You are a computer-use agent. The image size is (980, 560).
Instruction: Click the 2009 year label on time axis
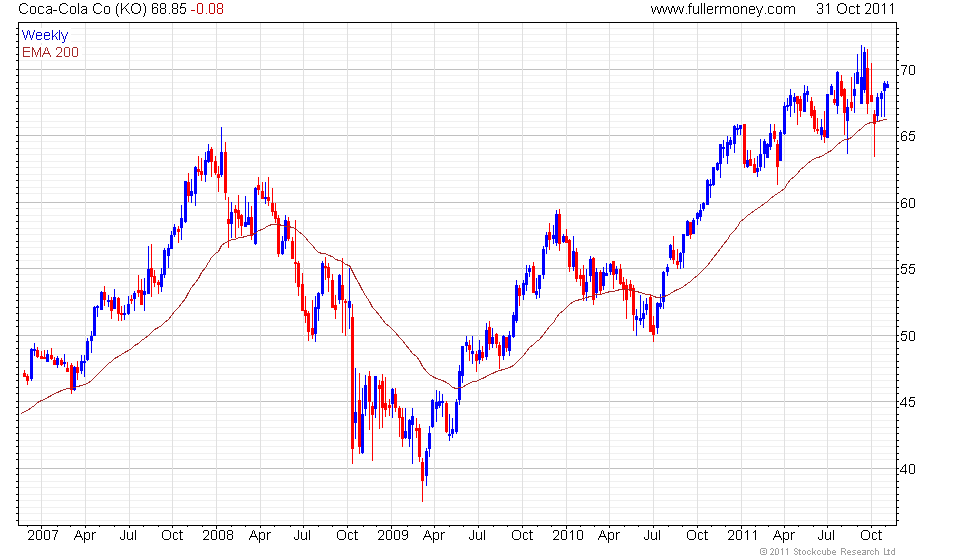pos(392,536)
